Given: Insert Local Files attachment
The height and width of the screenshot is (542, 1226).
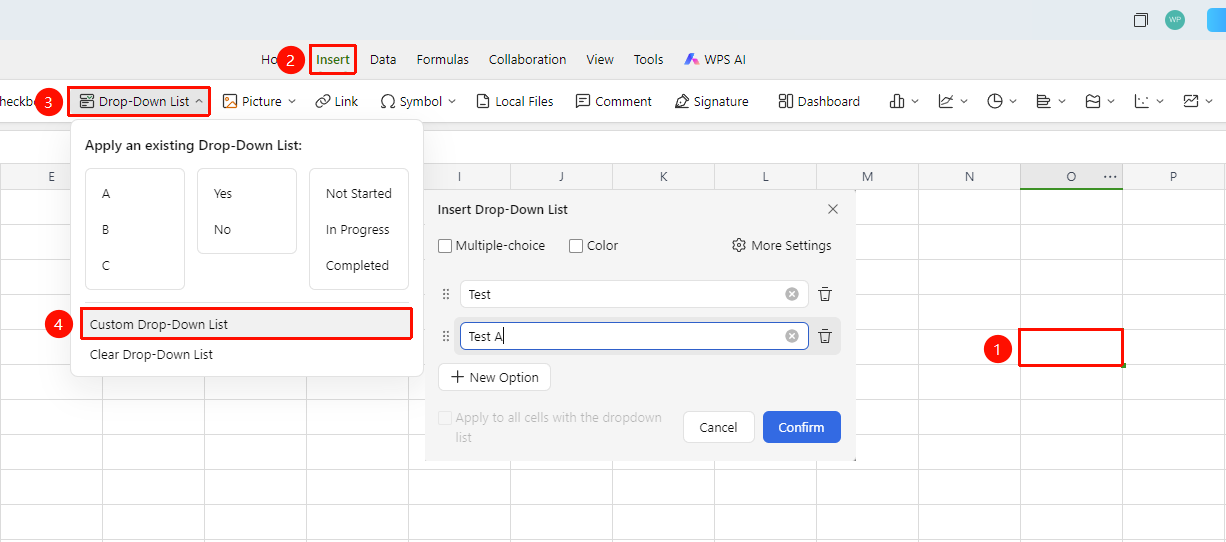Looking at the screenshot, I should pyautogui.click(x=515, y=101).
